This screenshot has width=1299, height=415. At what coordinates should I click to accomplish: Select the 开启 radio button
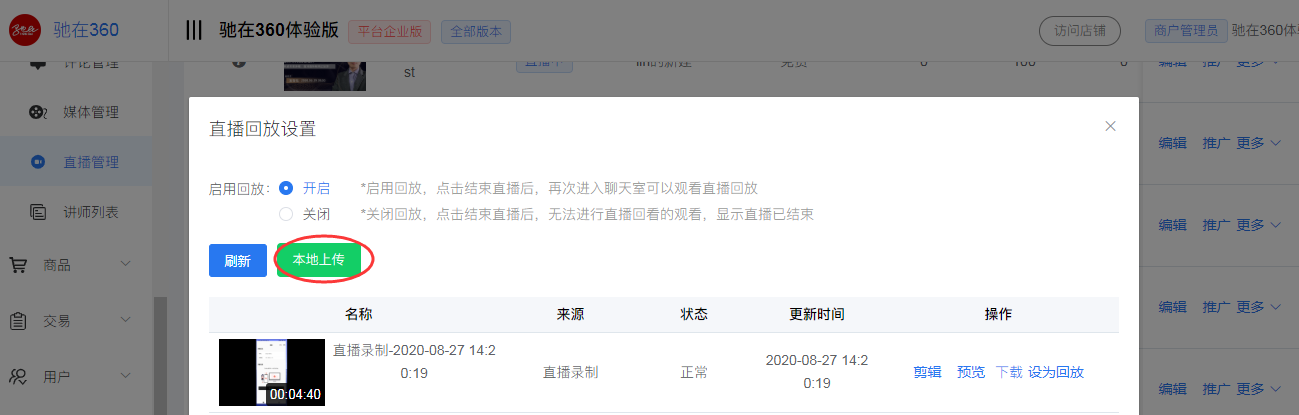click(286, 188)
